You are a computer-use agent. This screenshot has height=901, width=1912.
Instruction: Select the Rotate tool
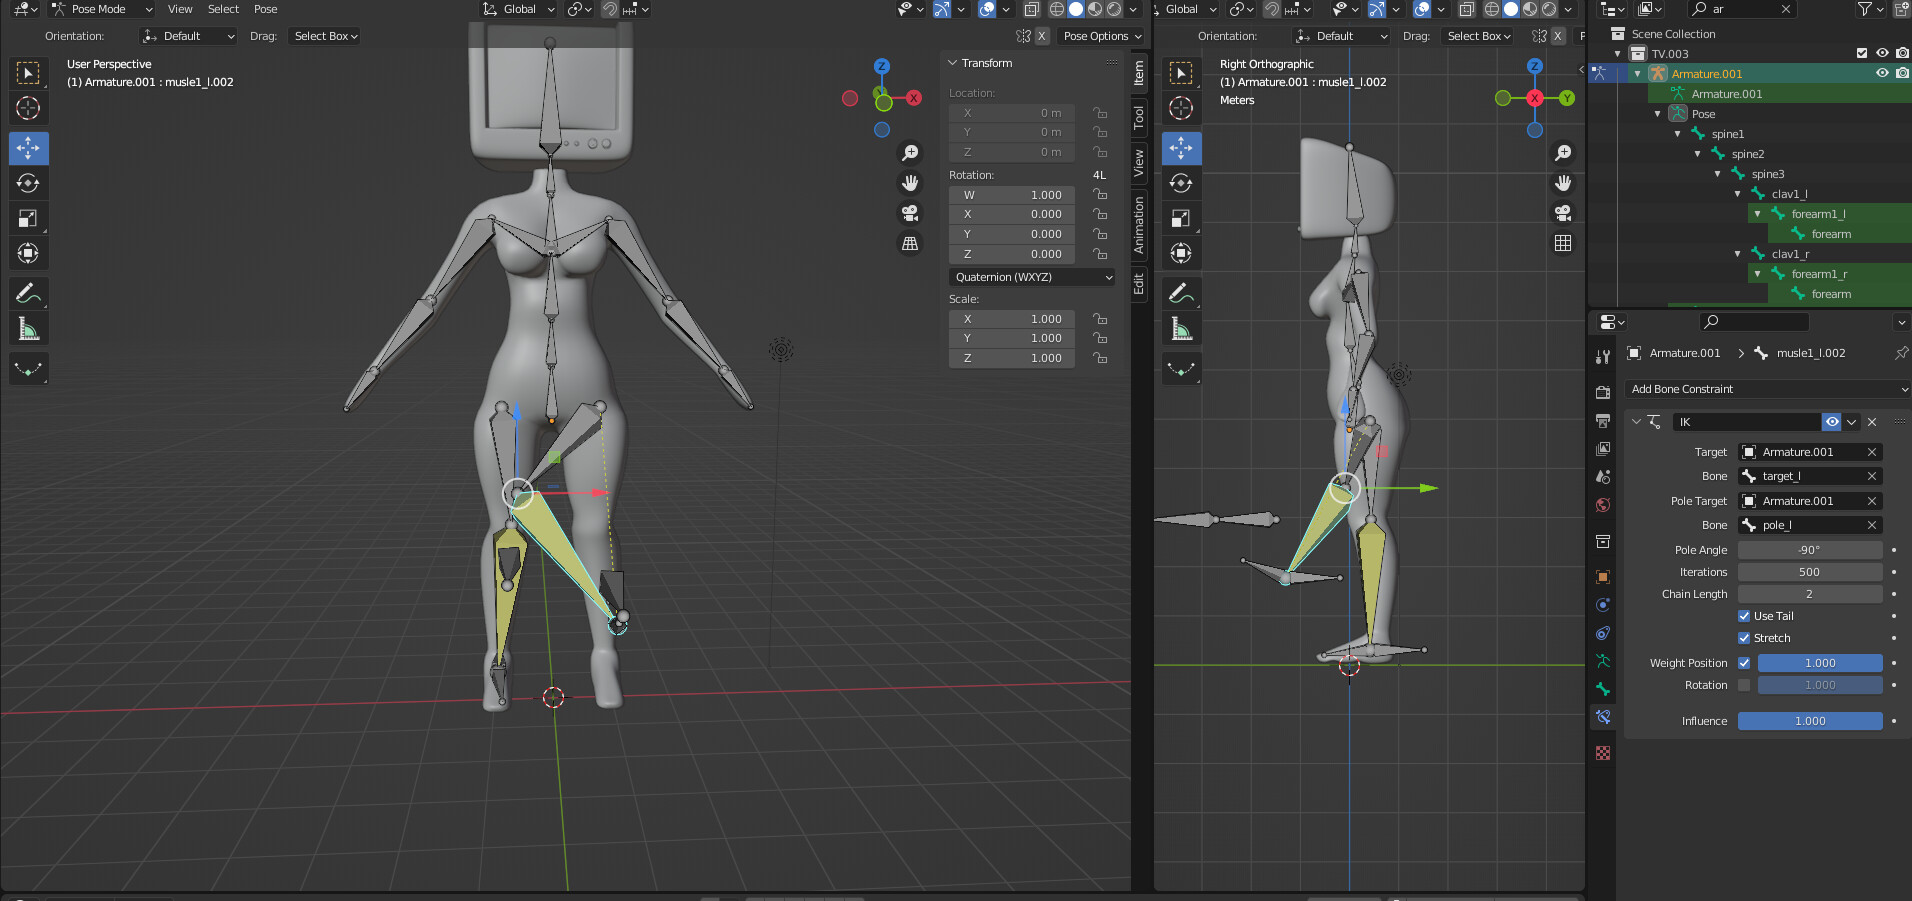[x=28, y=183]
